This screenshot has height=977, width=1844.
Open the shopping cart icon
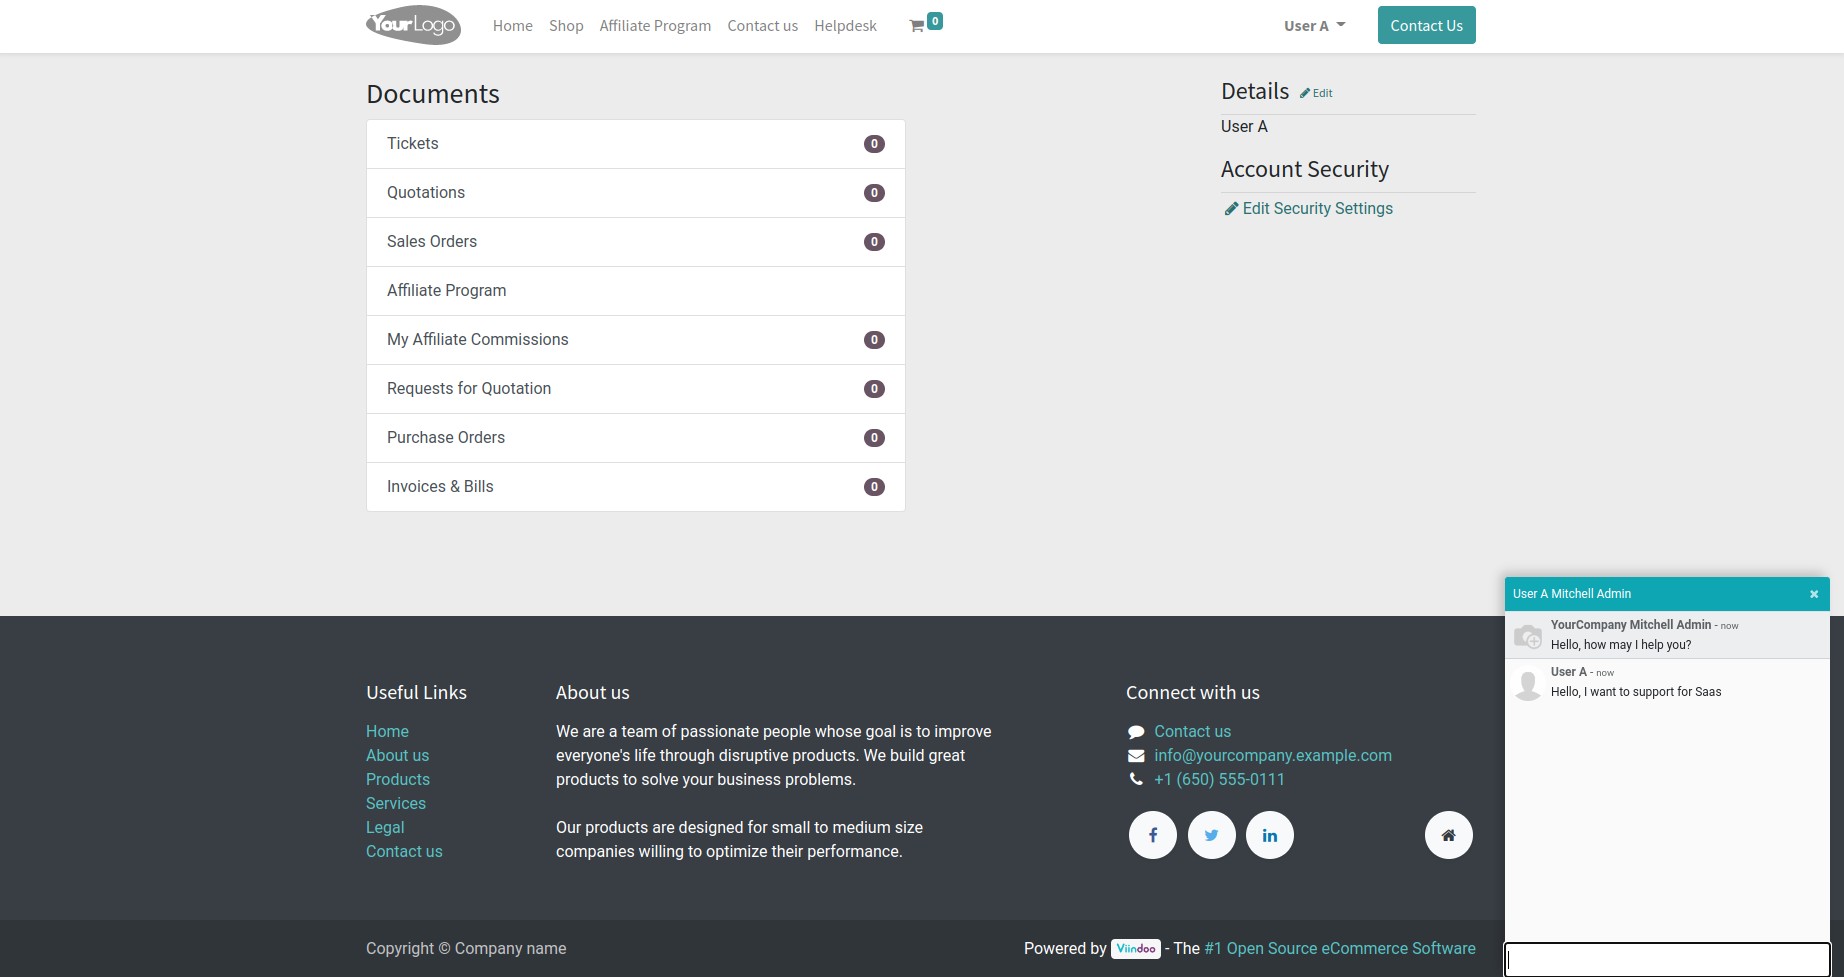tap(917, 26)
